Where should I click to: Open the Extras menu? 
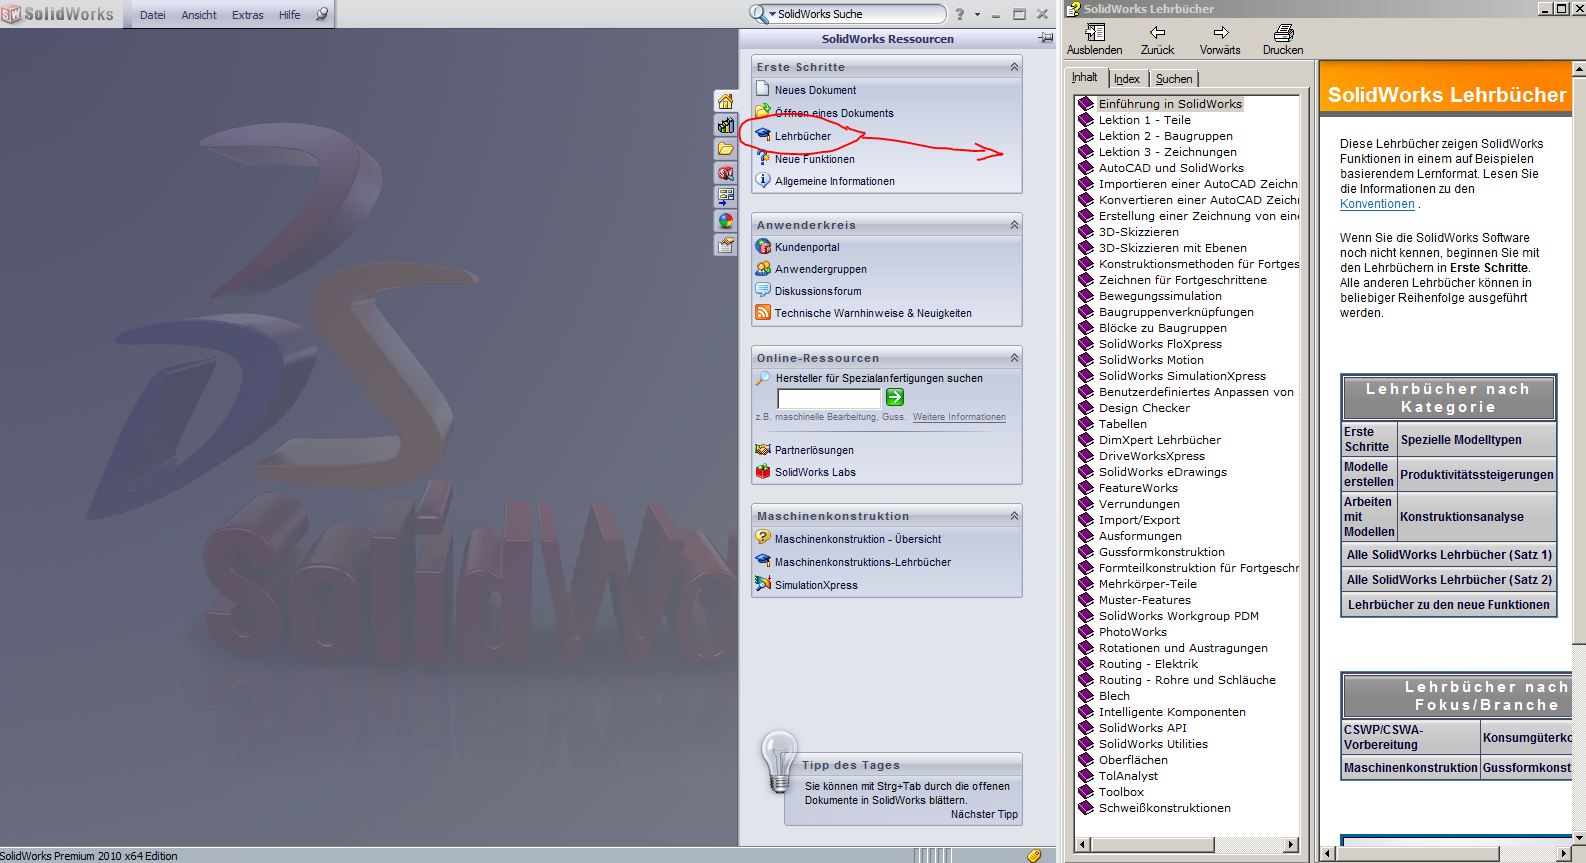click(248, 15)
